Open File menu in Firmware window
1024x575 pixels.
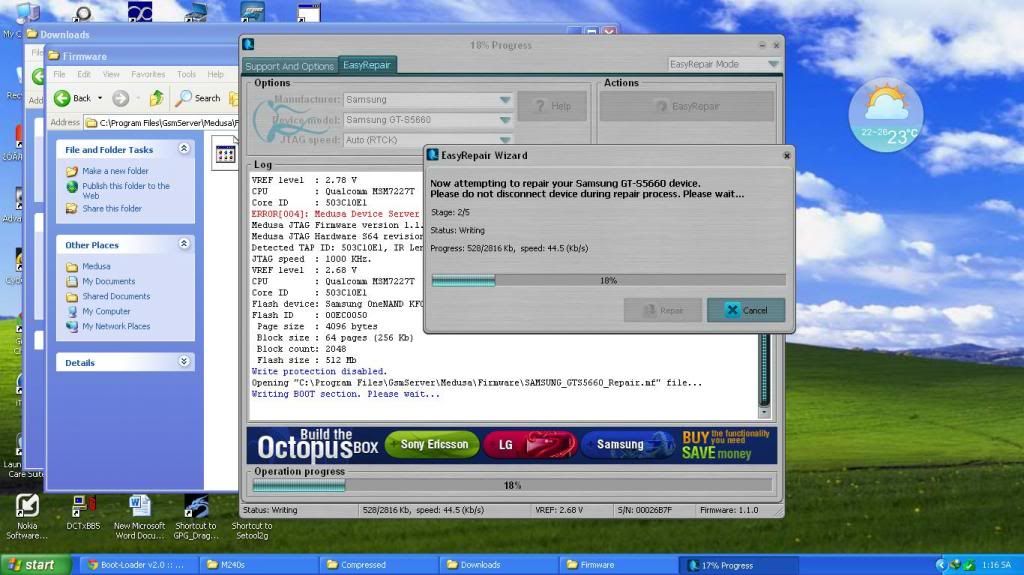[x=59, y=74]
